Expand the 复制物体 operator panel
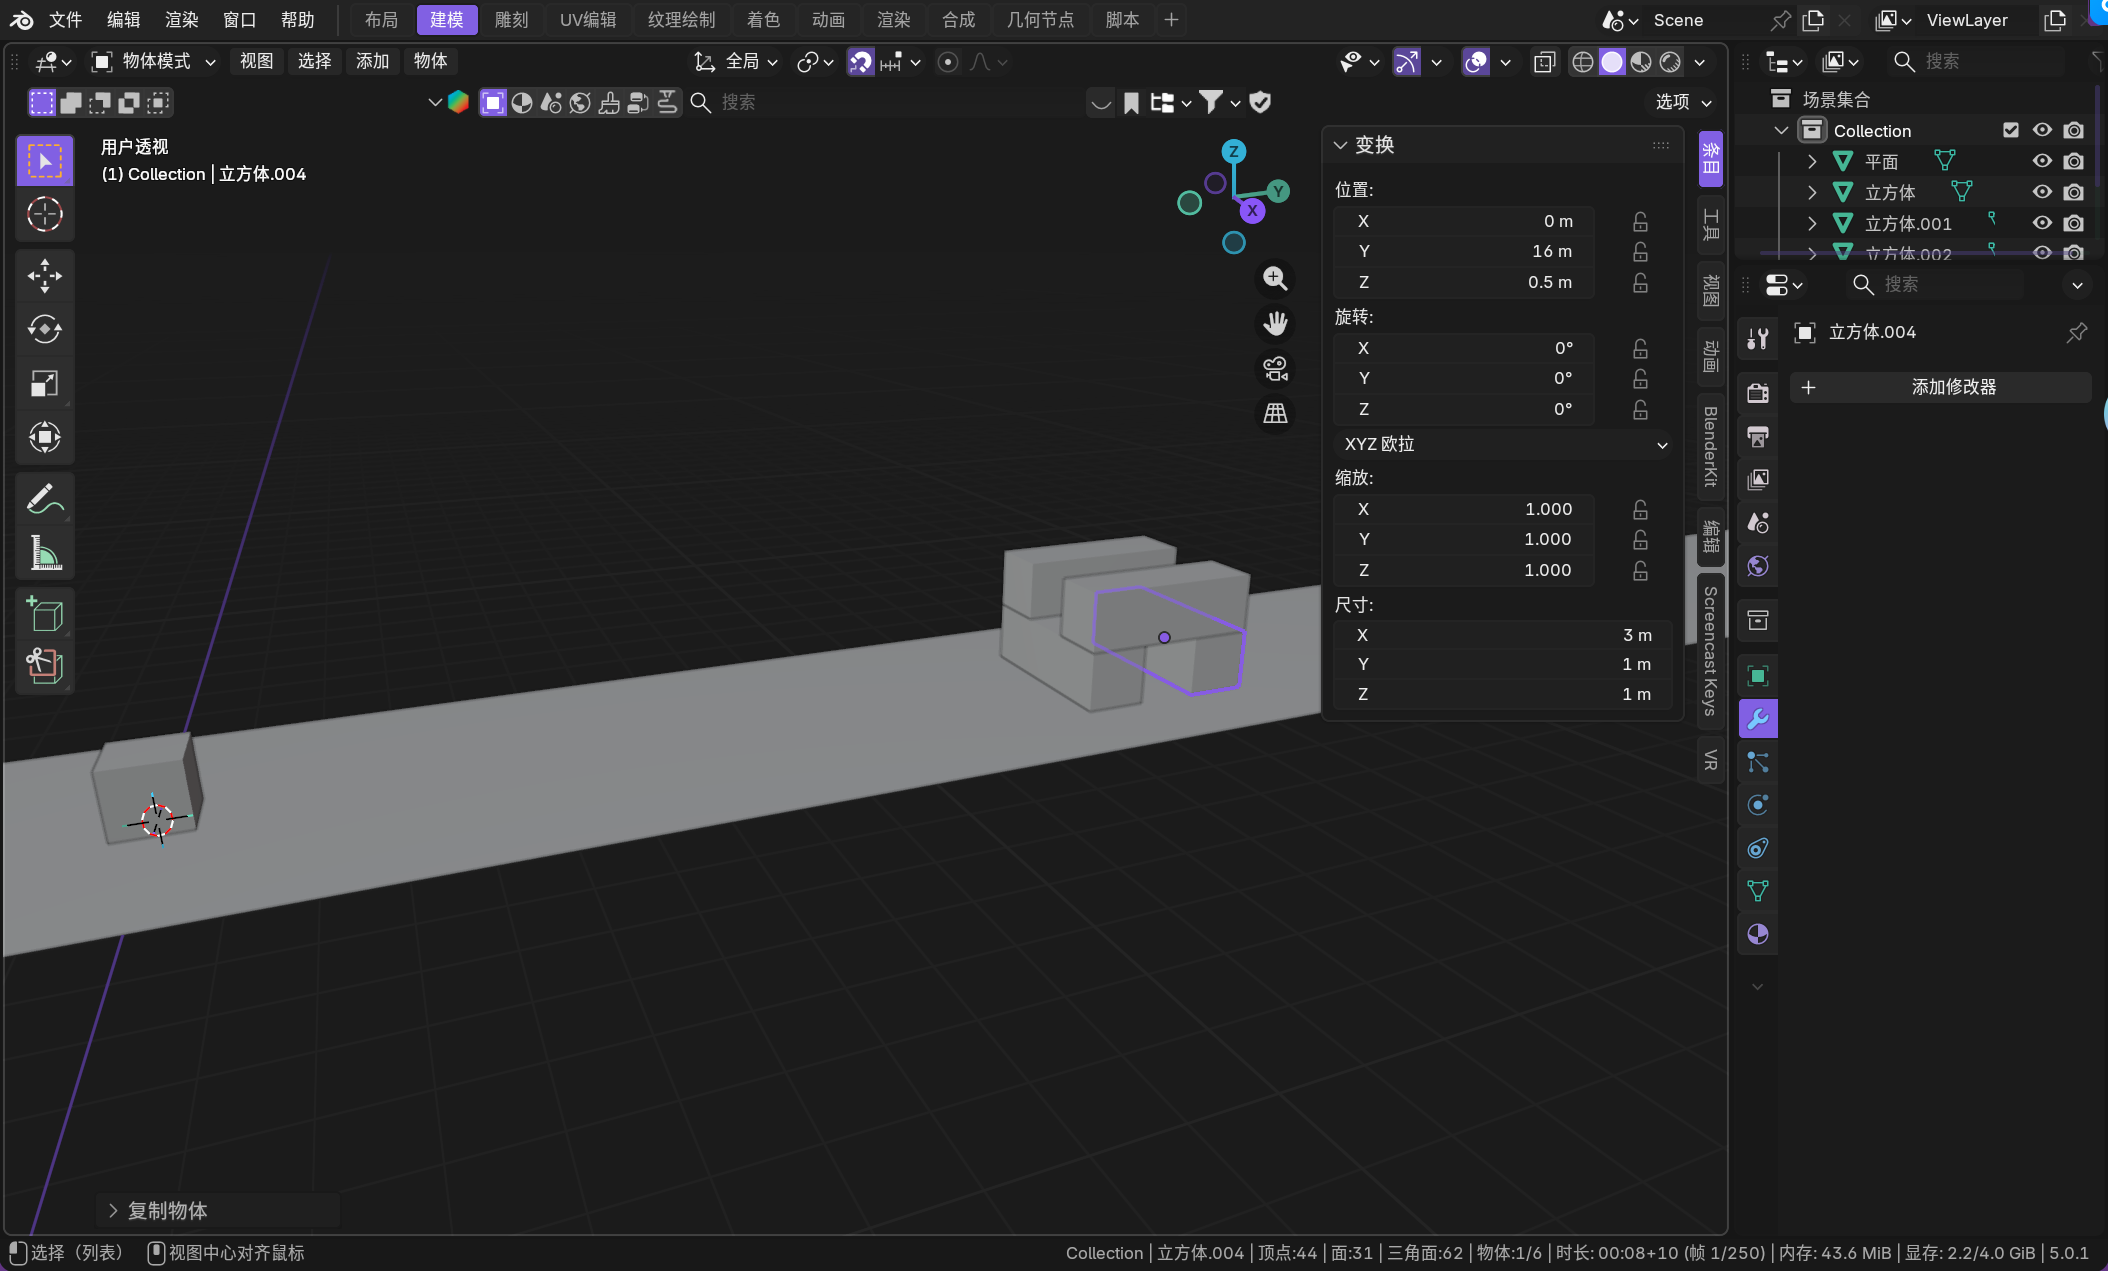 113,1211
